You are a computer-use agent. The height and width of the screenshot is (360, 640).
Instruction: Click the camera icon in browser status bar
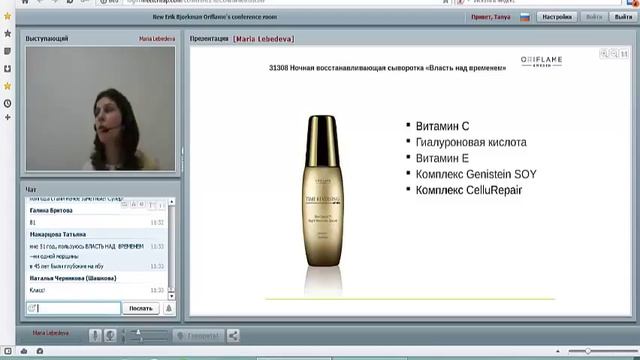[40, 351]
